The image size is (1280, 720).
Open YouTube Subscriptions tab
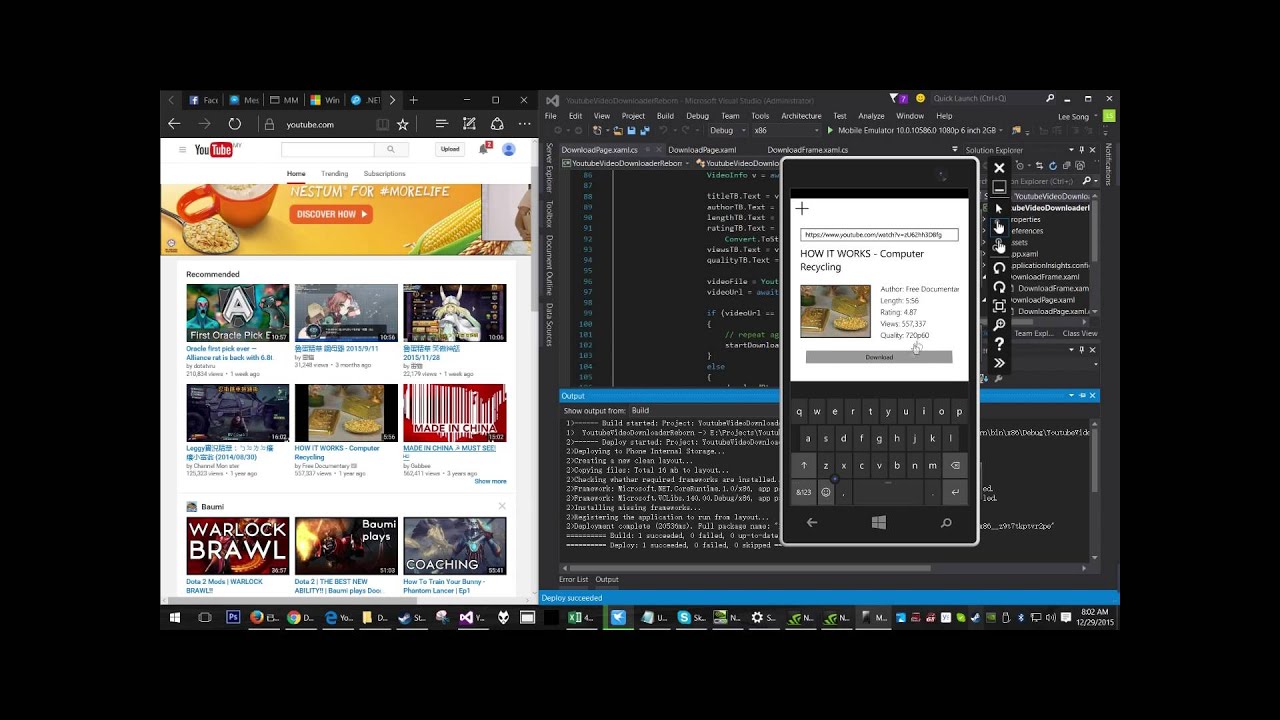[x=385, y=174]
